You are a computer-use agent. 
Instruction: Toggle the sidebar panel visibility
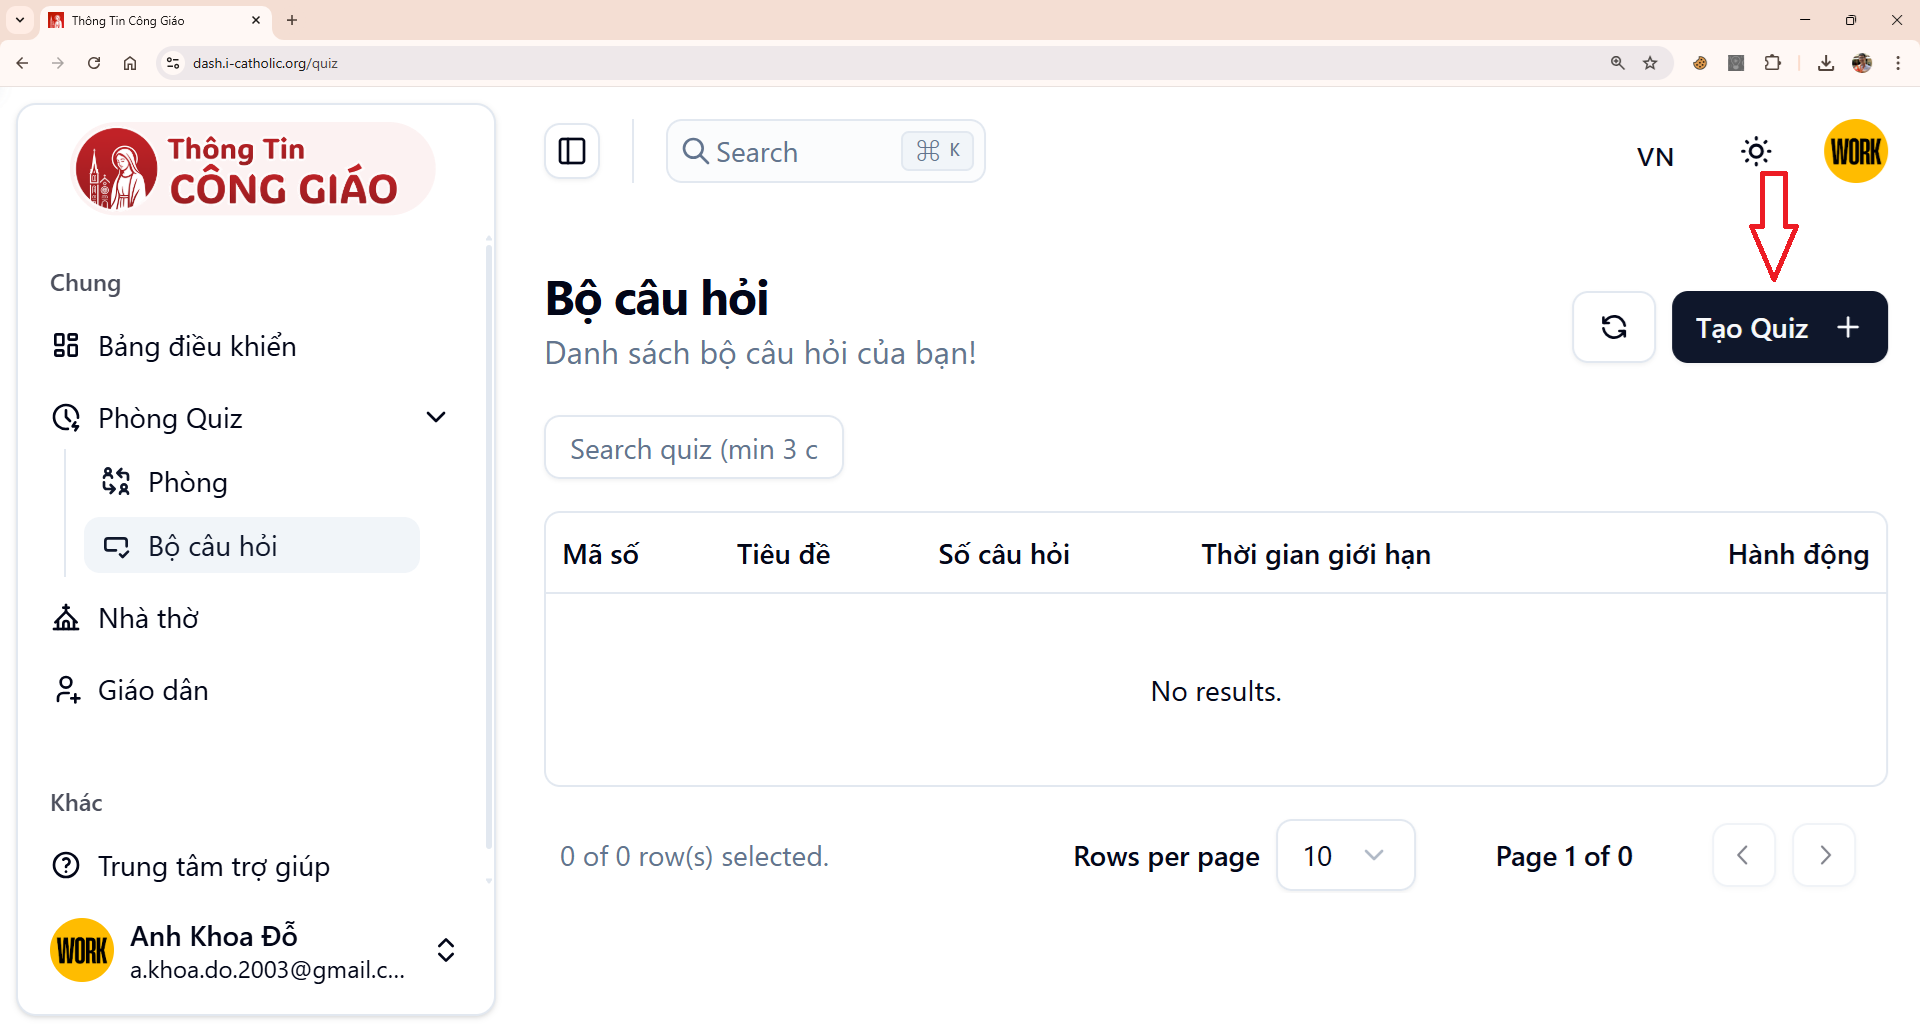click(x=571, y=151)
